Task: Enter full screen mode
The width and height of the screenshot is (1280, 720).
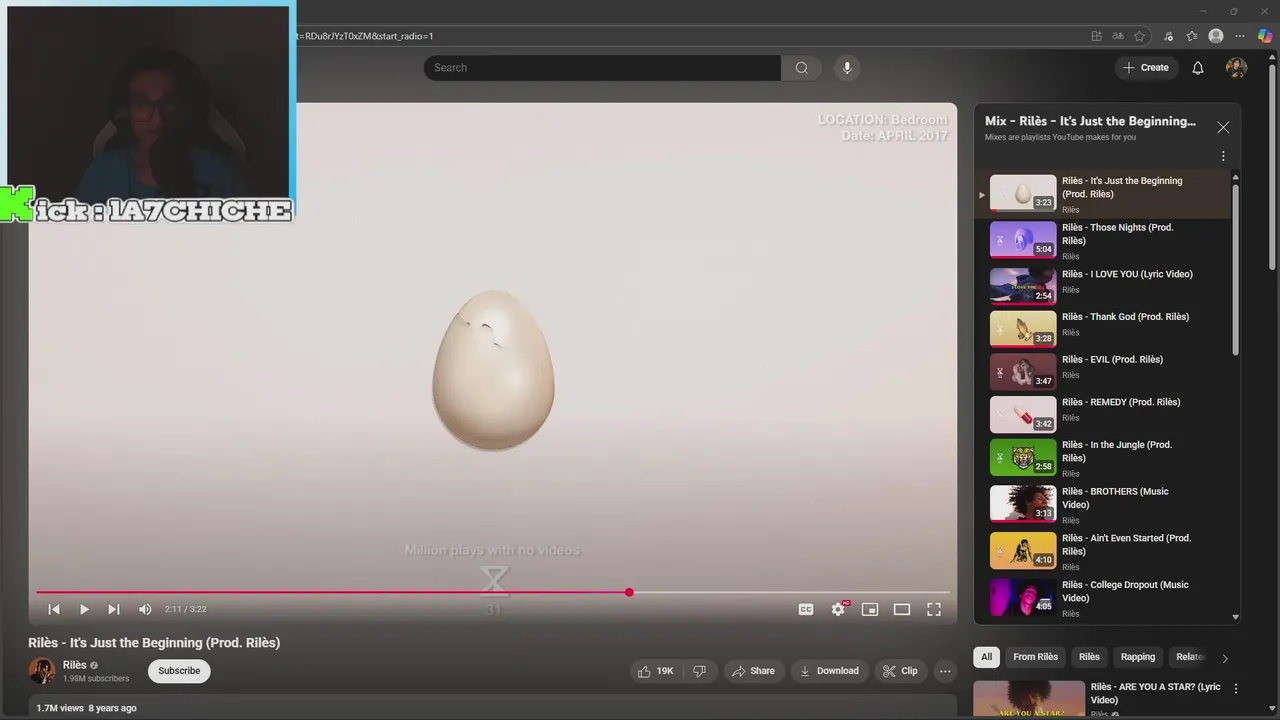Action: point(934,609)
